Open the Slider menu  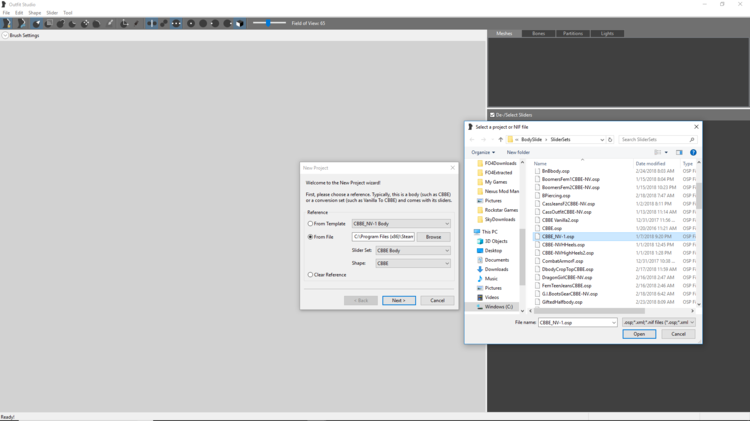pos(52,13)
